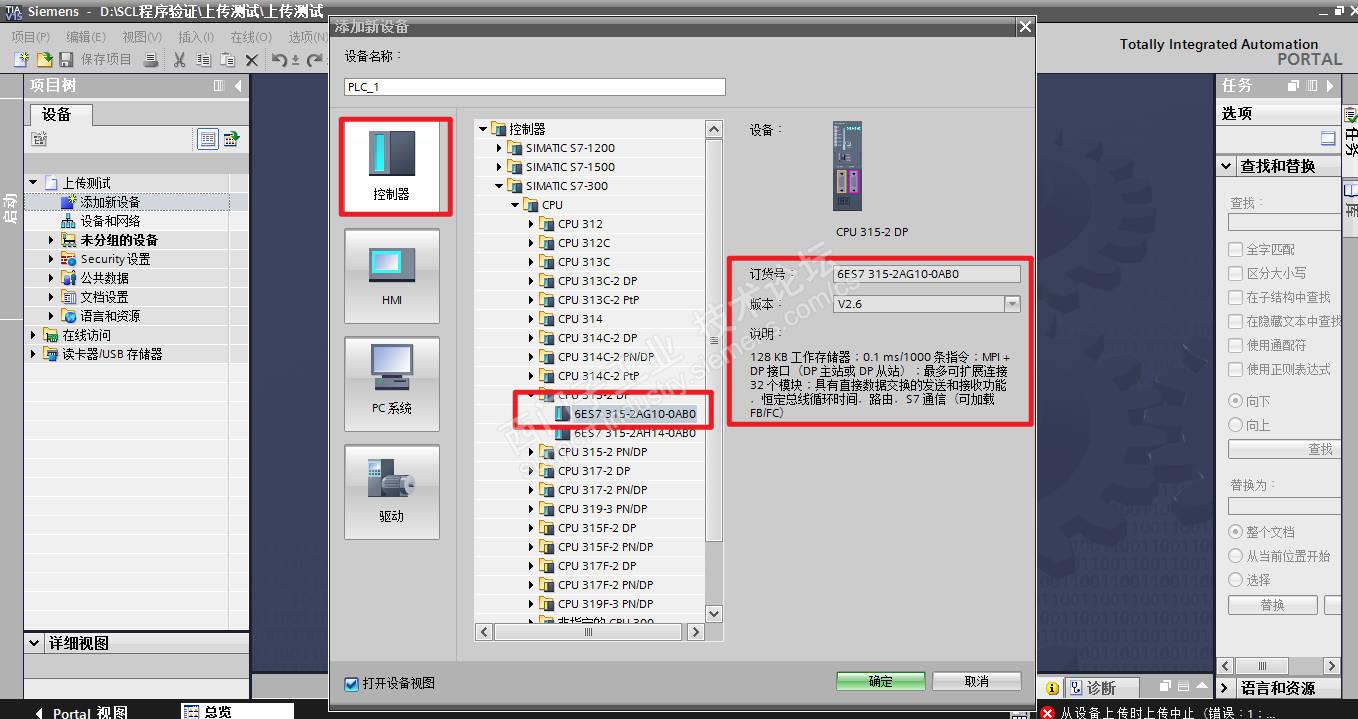Click the Portal view arrow icon
This screenshot has height=719, width=1358.
[x=39, y=713]
